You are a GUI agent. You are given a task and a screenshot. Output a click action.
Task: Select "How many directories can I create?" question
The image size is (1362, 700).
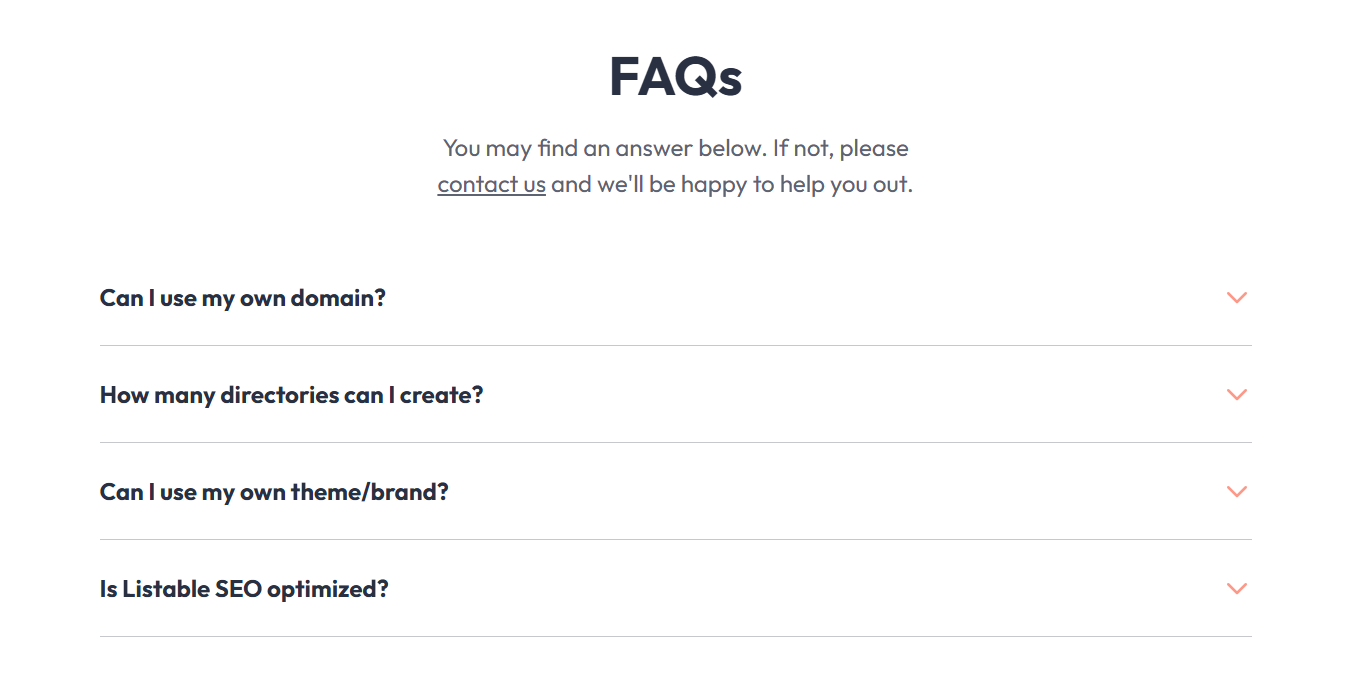[x=291, y=395]
